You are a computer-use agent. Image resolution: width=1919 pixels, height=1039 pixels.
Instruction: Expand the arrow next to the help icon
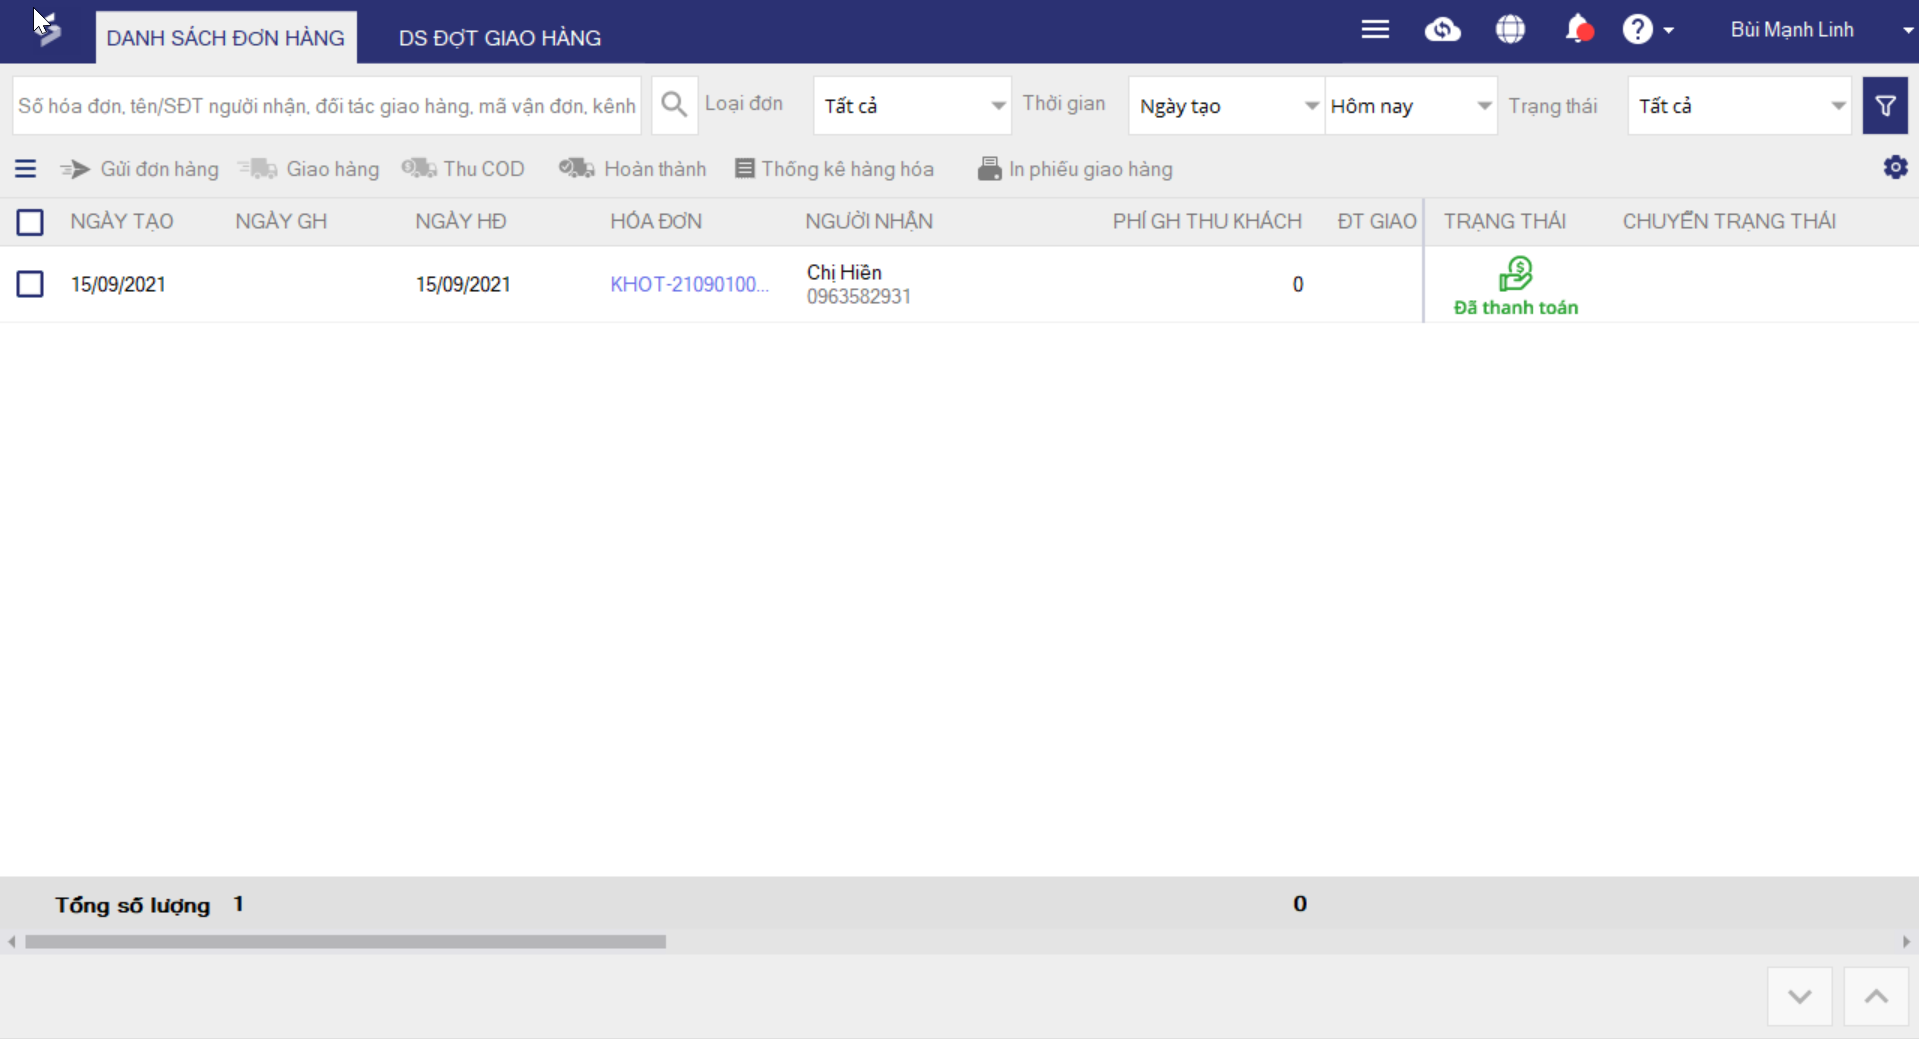1668,30
